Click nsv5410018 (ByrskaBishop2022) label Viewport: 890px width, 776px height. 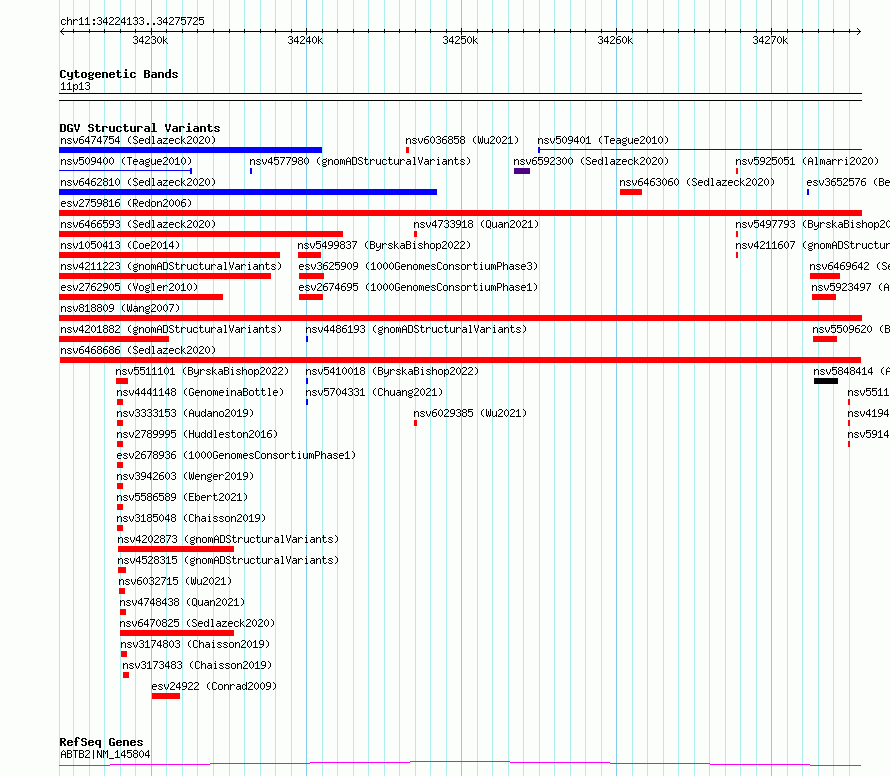(x=392, y=371)
